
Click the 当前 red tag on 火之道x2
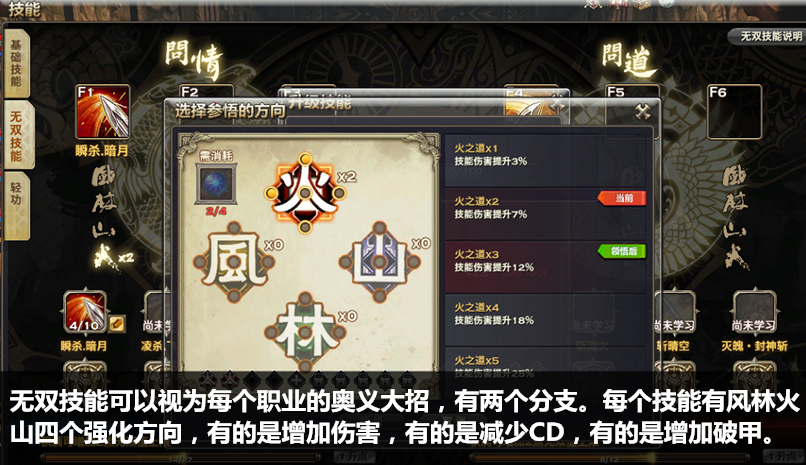[622, 198]
